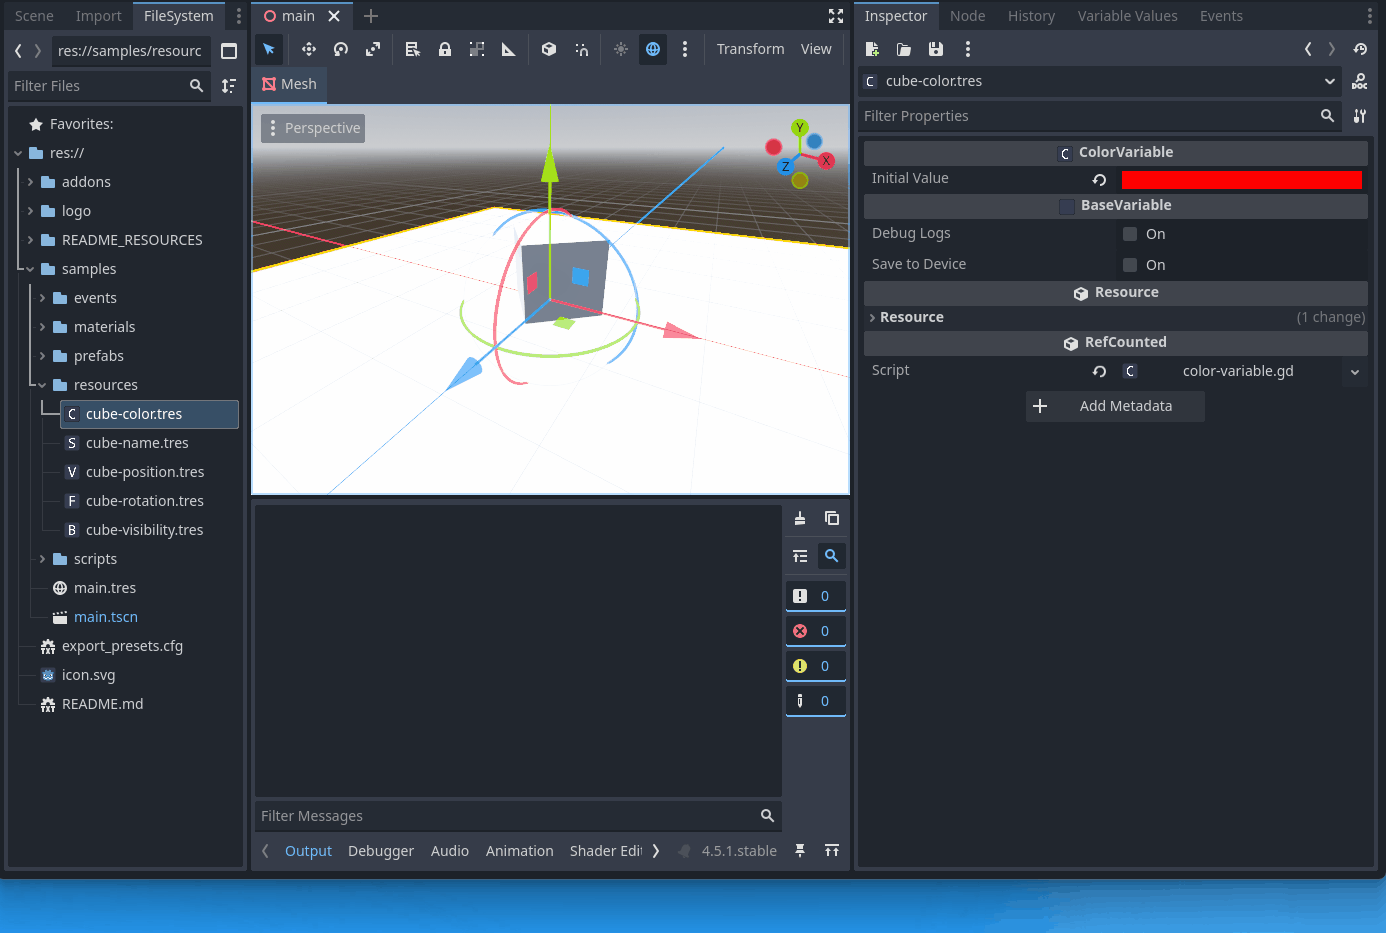
Task: Revert the Initial Value property
Action: pos(1099,180)
